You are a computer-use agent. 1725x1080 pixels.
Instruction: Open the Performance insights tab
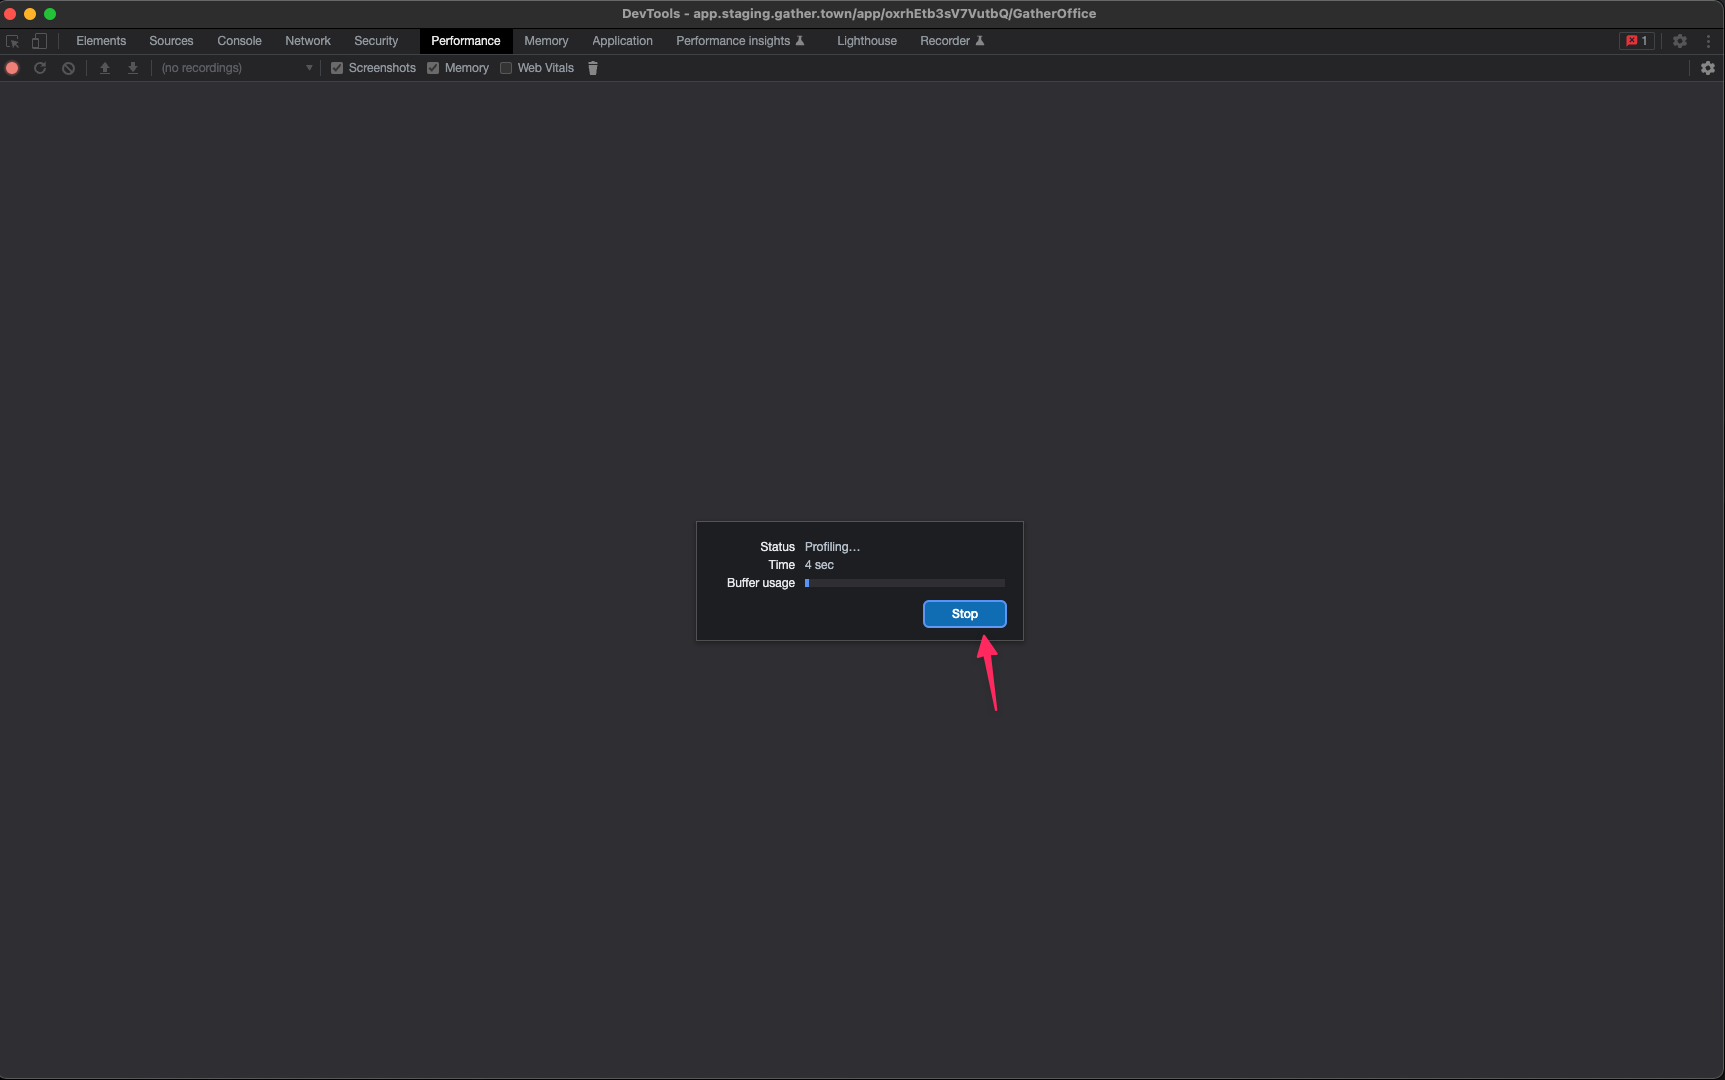point(740,41)
